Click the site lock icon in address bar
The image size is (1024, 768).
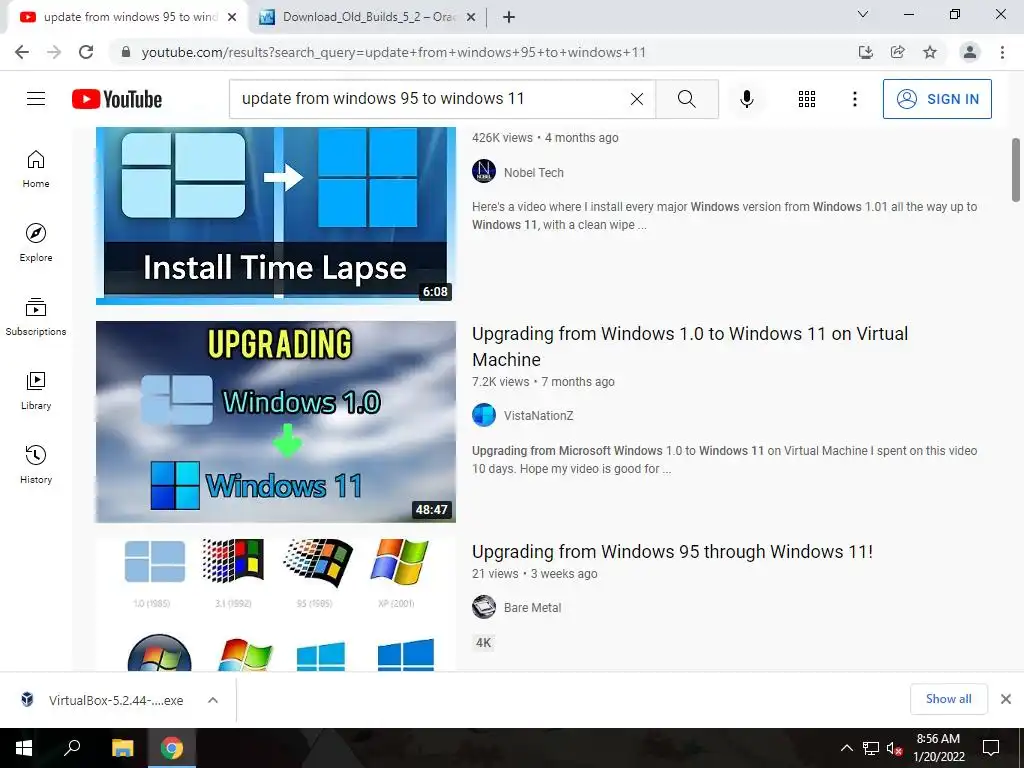[x=126, y=52]
